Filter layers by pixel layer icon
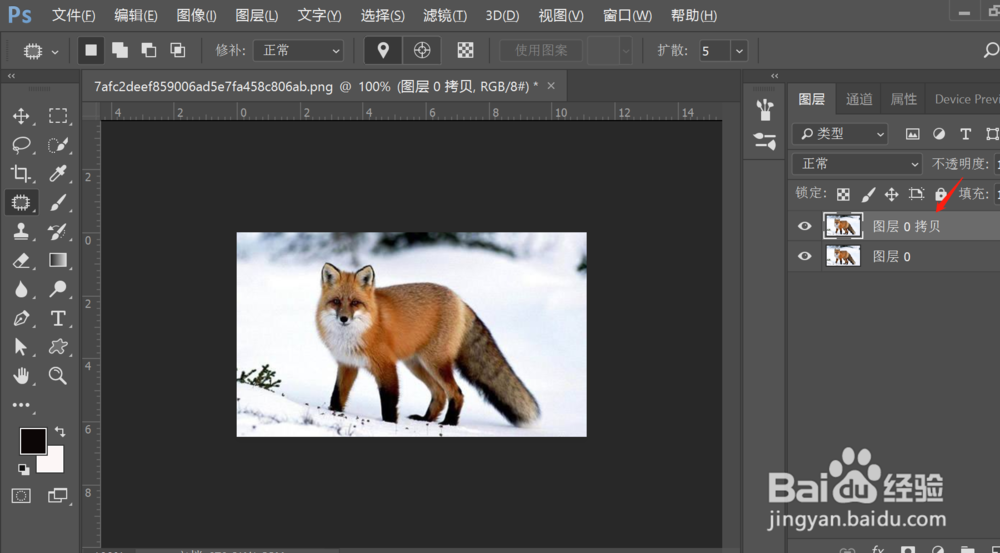Screen dimensions: 1000x553 (913, 134)
